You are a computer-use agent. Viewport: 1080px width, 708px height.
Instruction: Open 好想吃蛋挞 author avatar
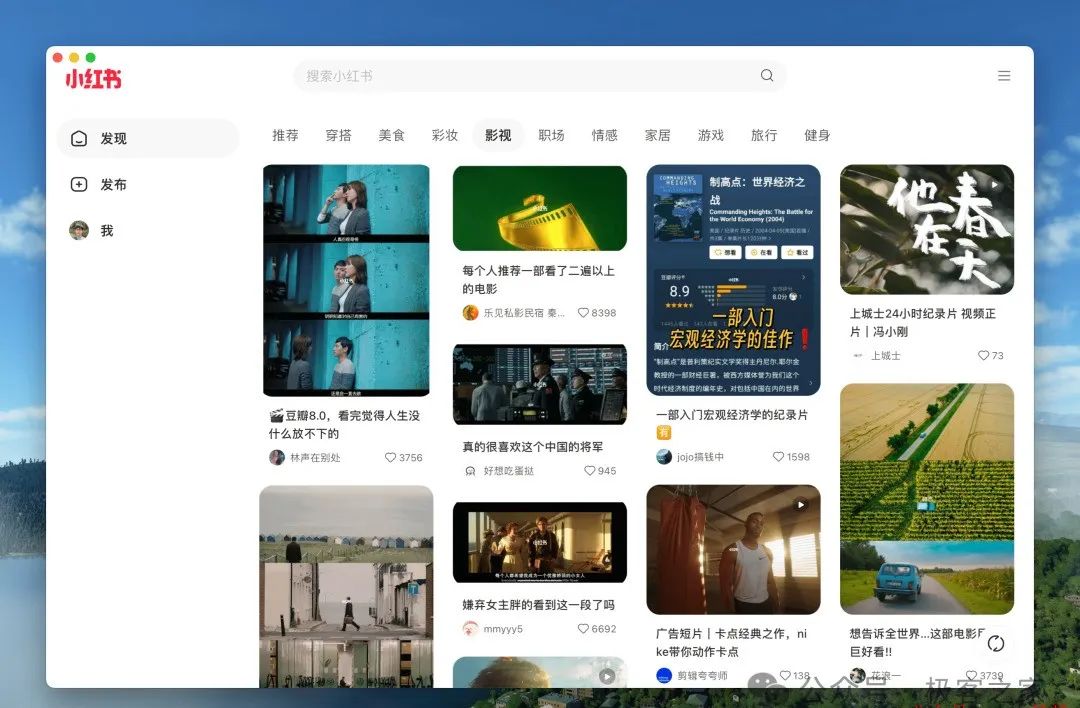[470, 471]
